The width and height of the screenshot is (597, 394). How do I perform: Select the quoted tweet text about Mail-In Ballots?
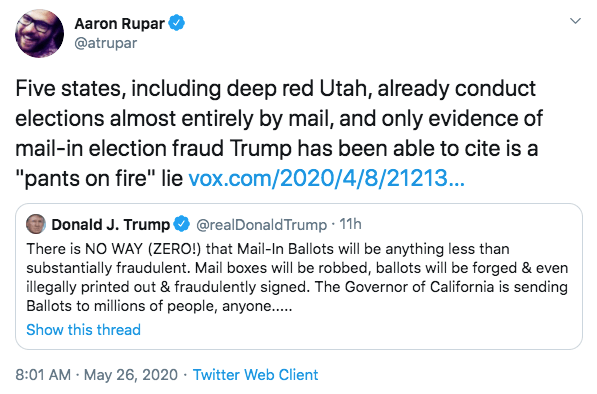click(297, 278)
